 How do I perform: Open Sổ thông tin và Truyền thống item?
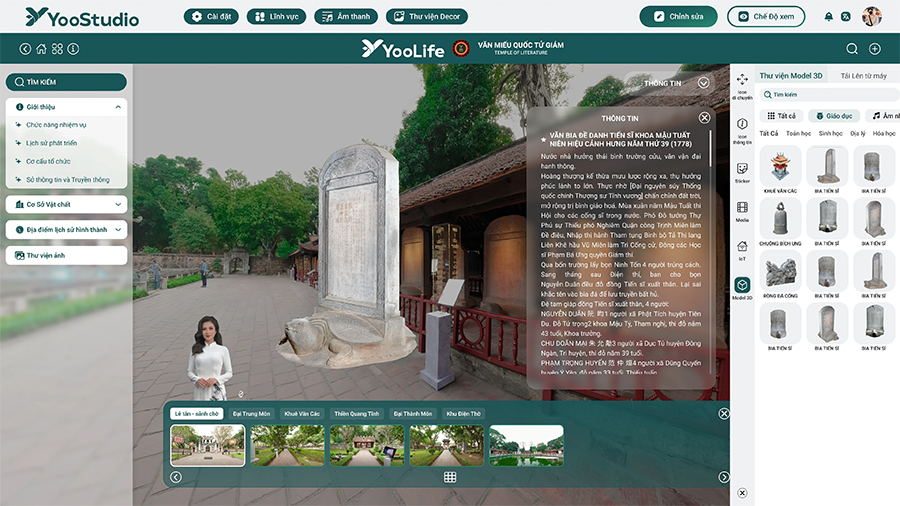[67, 180]
